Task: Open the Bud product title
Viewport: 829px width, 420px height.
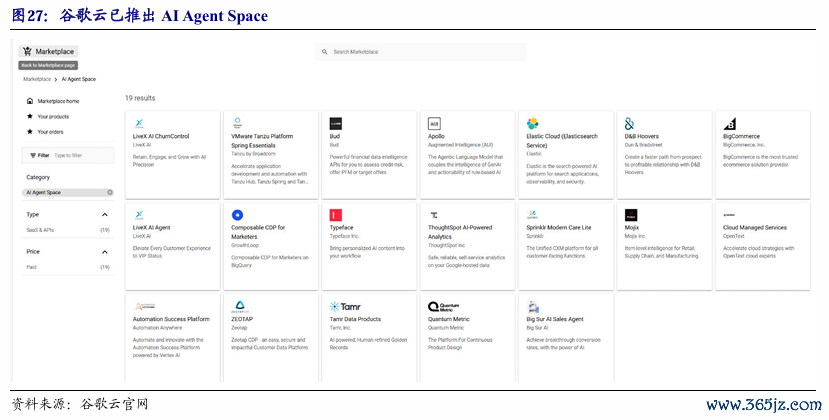Action: pos(335,136)
